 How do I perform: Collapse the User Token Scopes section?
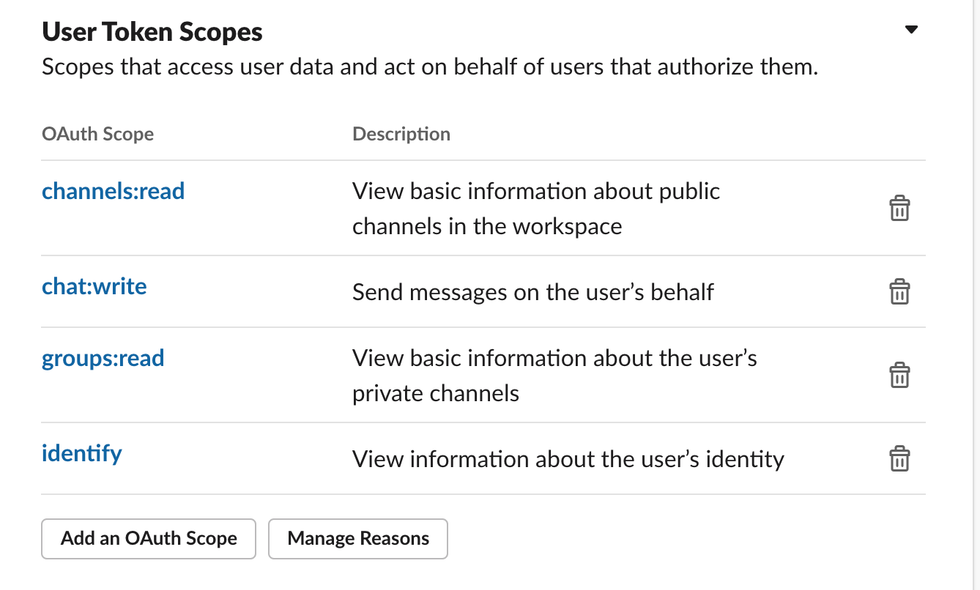coord(910,30)
